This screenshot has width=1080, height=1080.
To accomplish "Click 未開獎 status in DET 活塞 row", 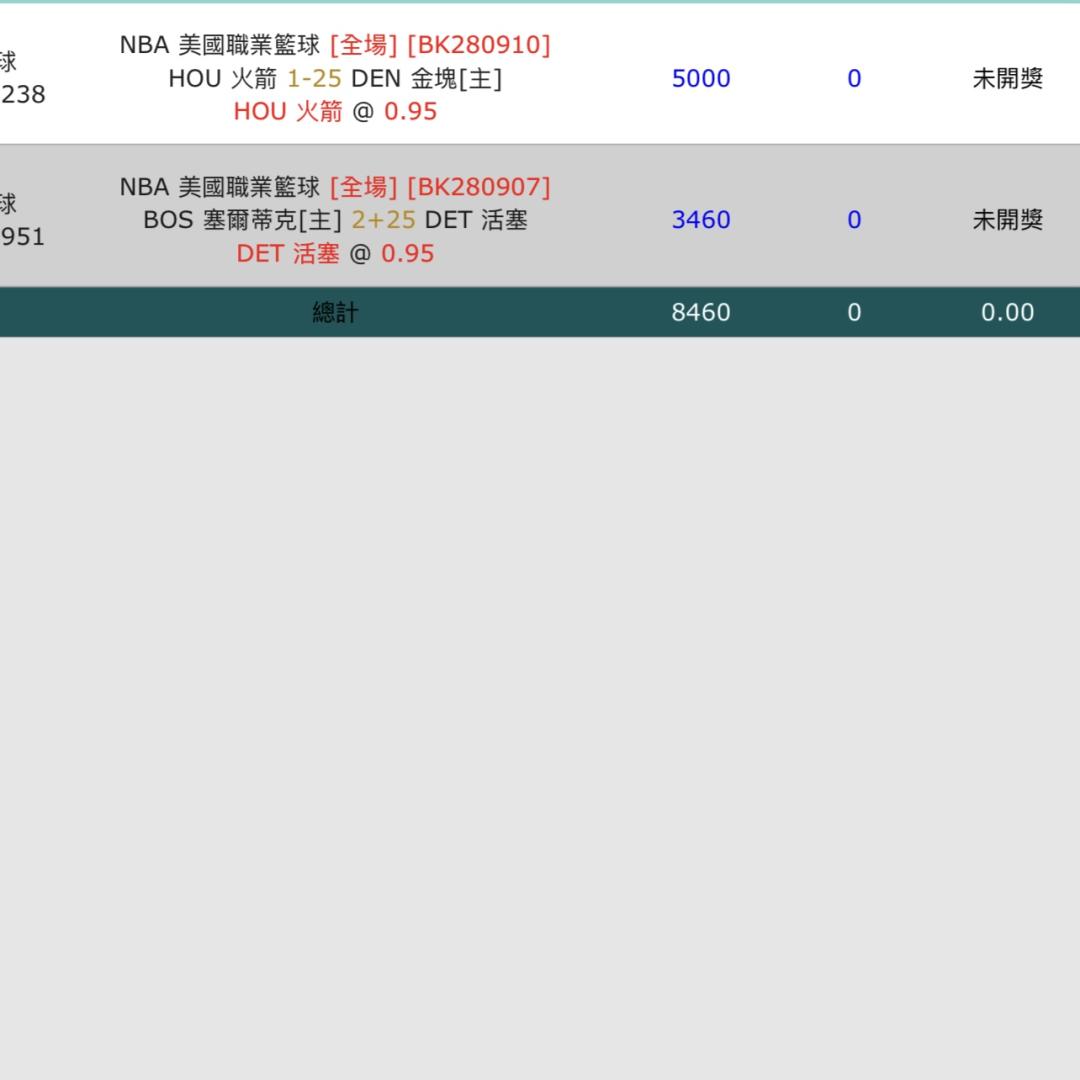I will click(1007, 220).
